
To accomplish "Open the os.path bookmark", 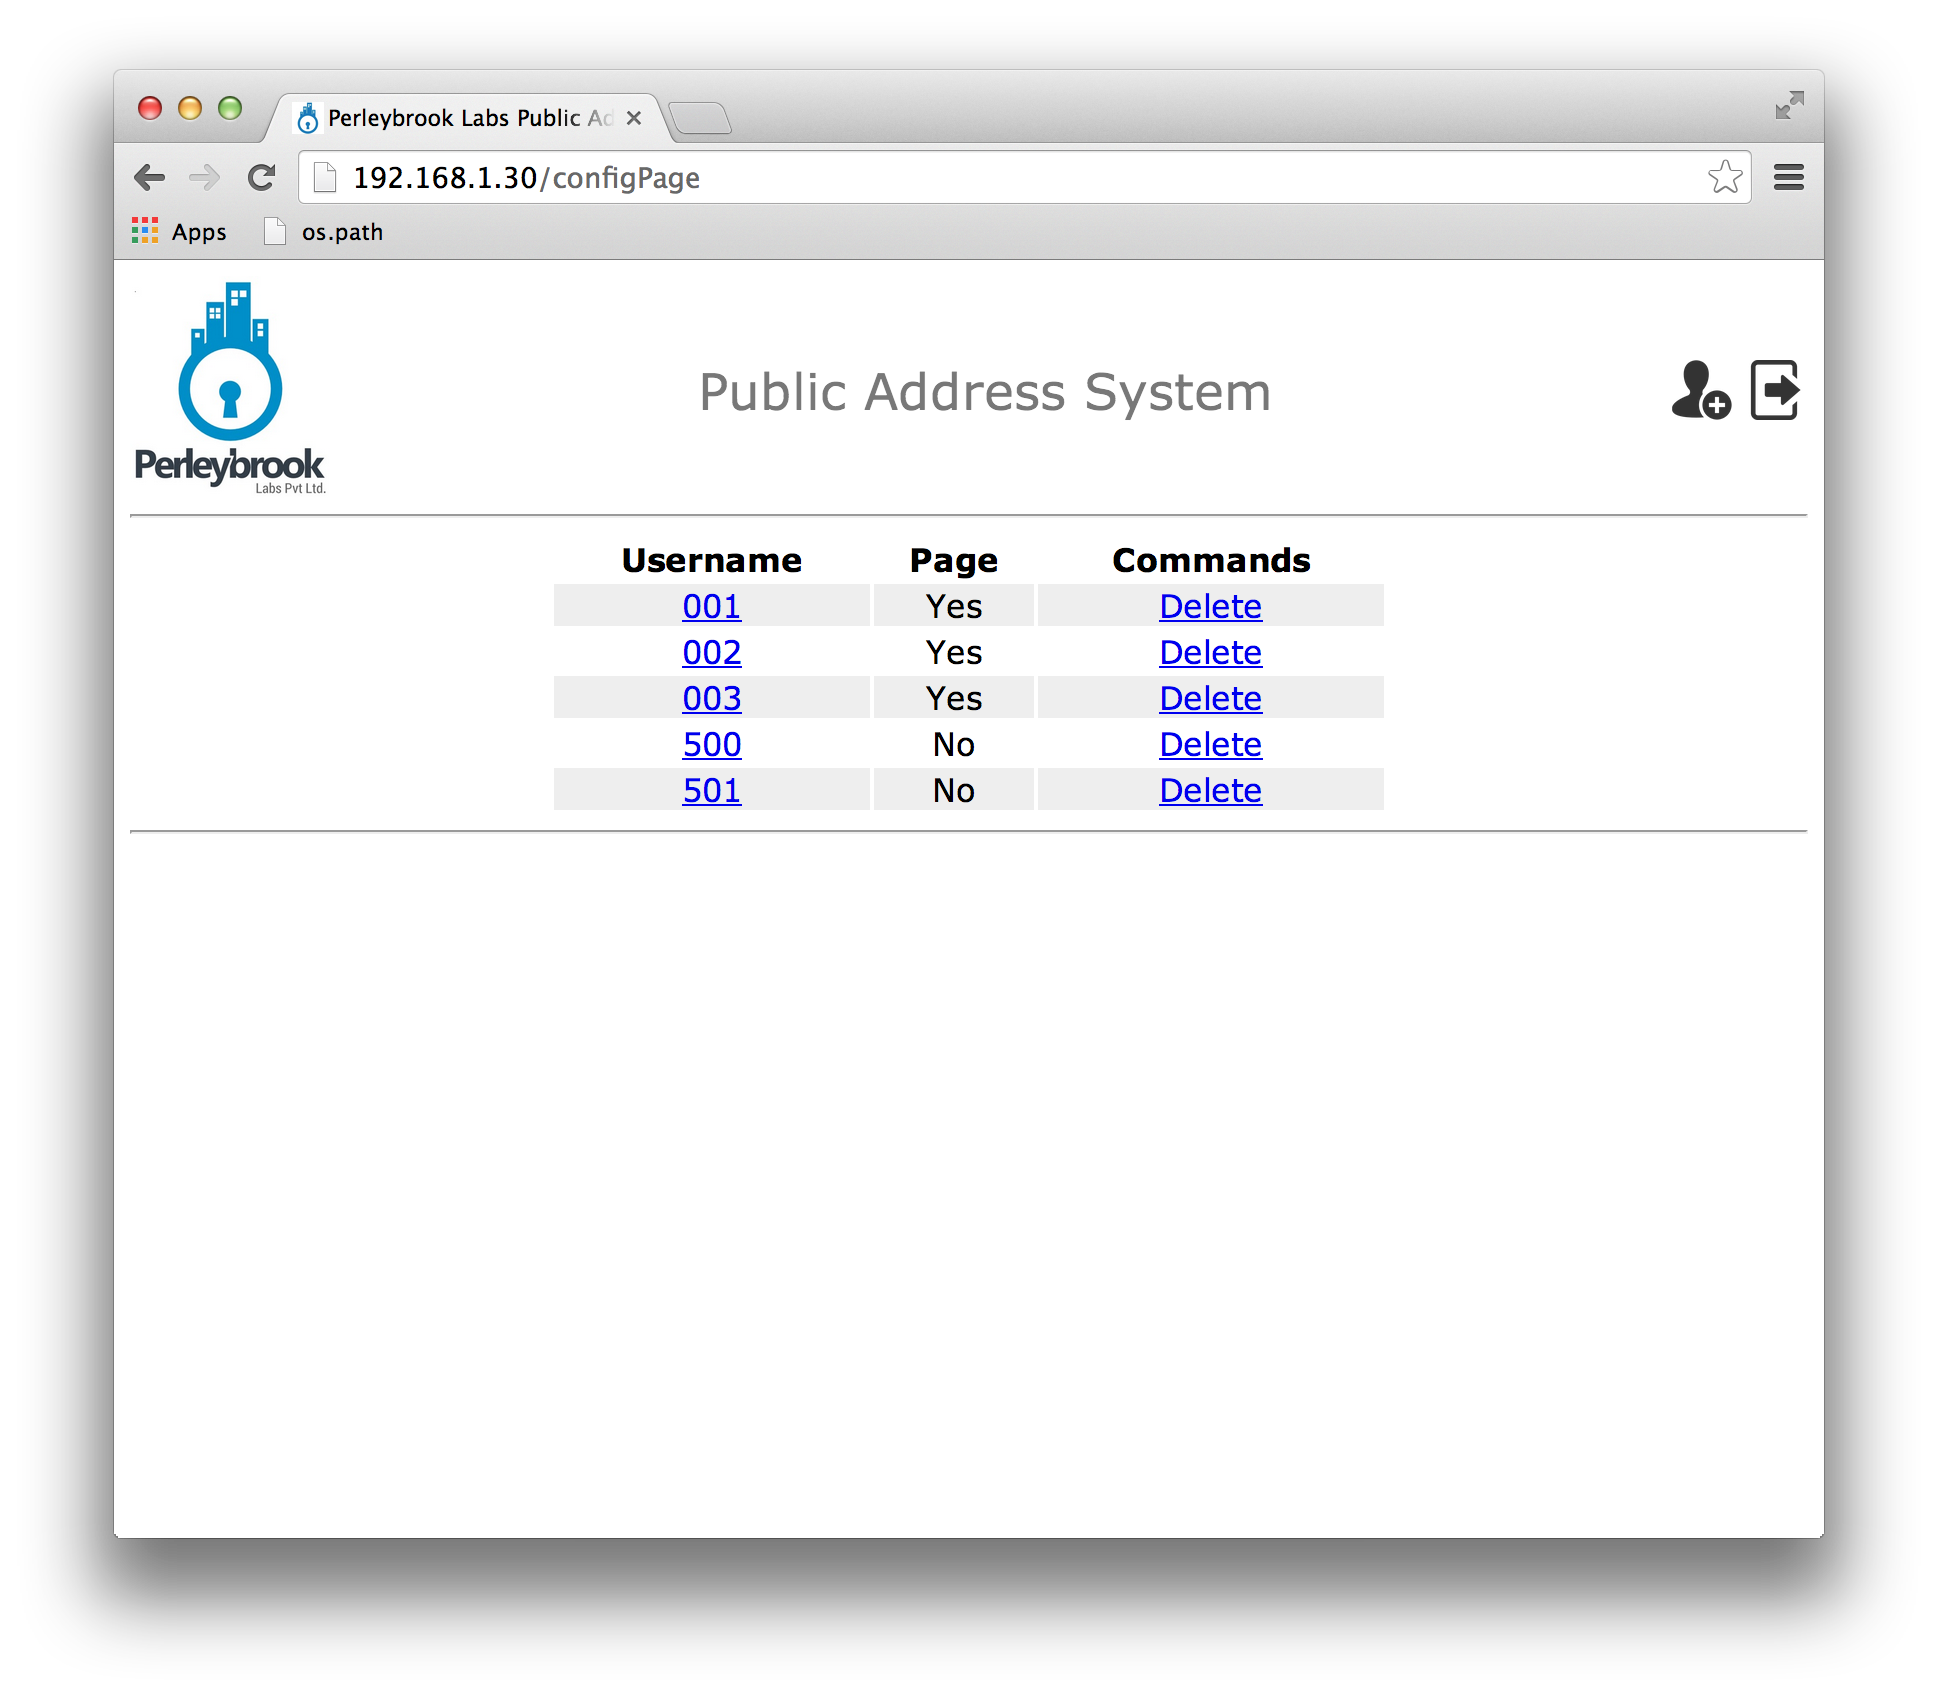I will point(323,232).
